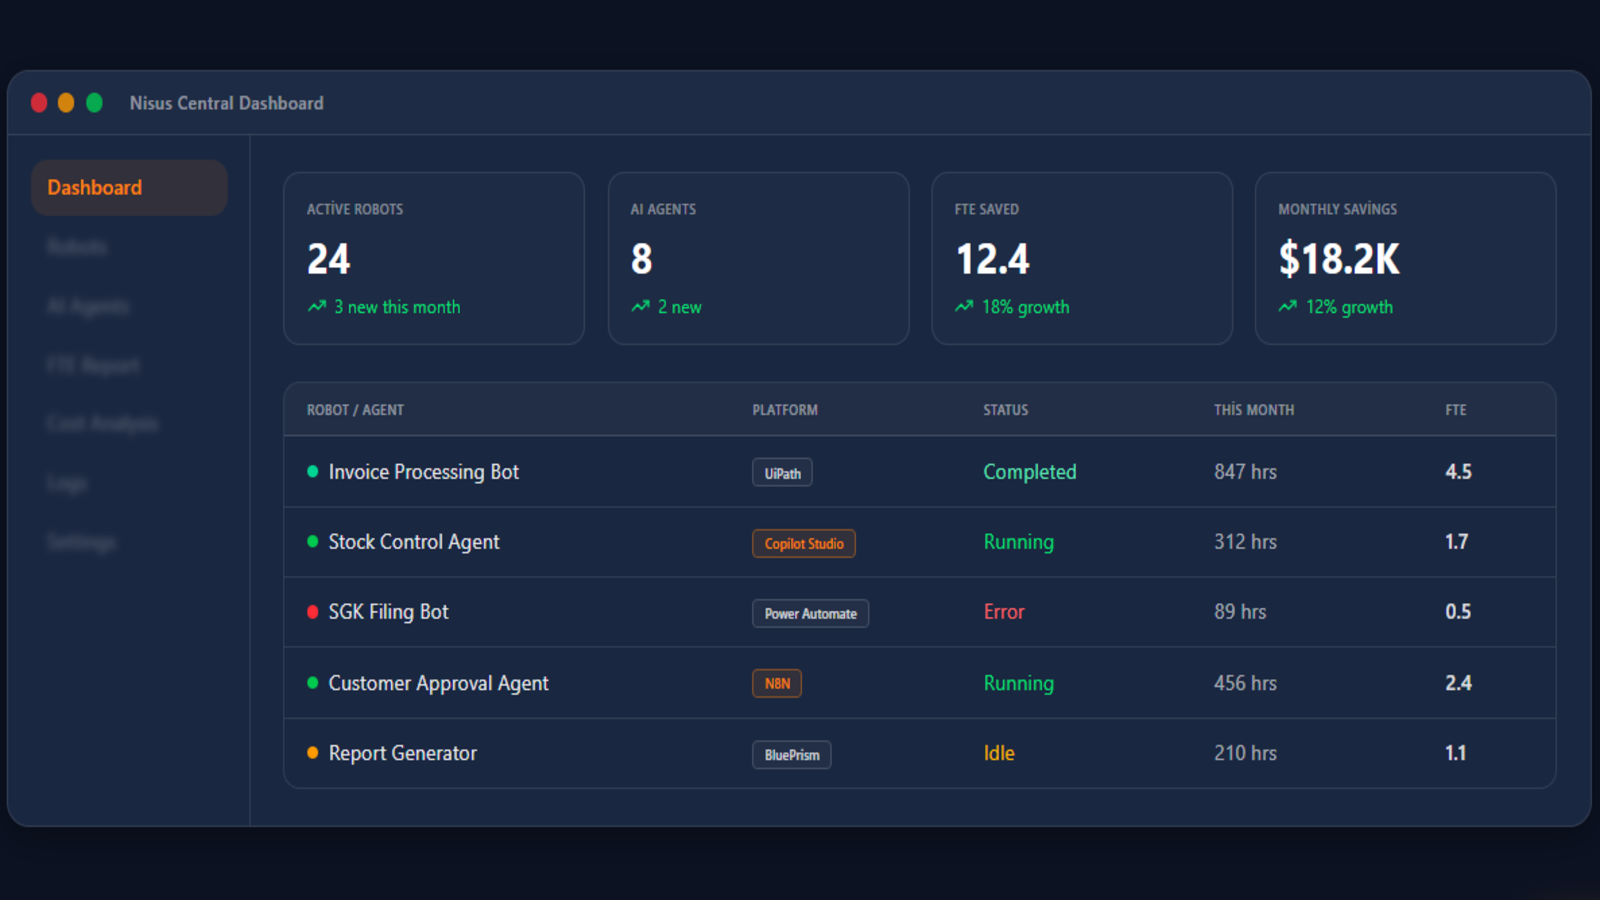The image size is (1600, 900).
Task: Click the '12.4' FTE saved value
Action: point(992,259)
